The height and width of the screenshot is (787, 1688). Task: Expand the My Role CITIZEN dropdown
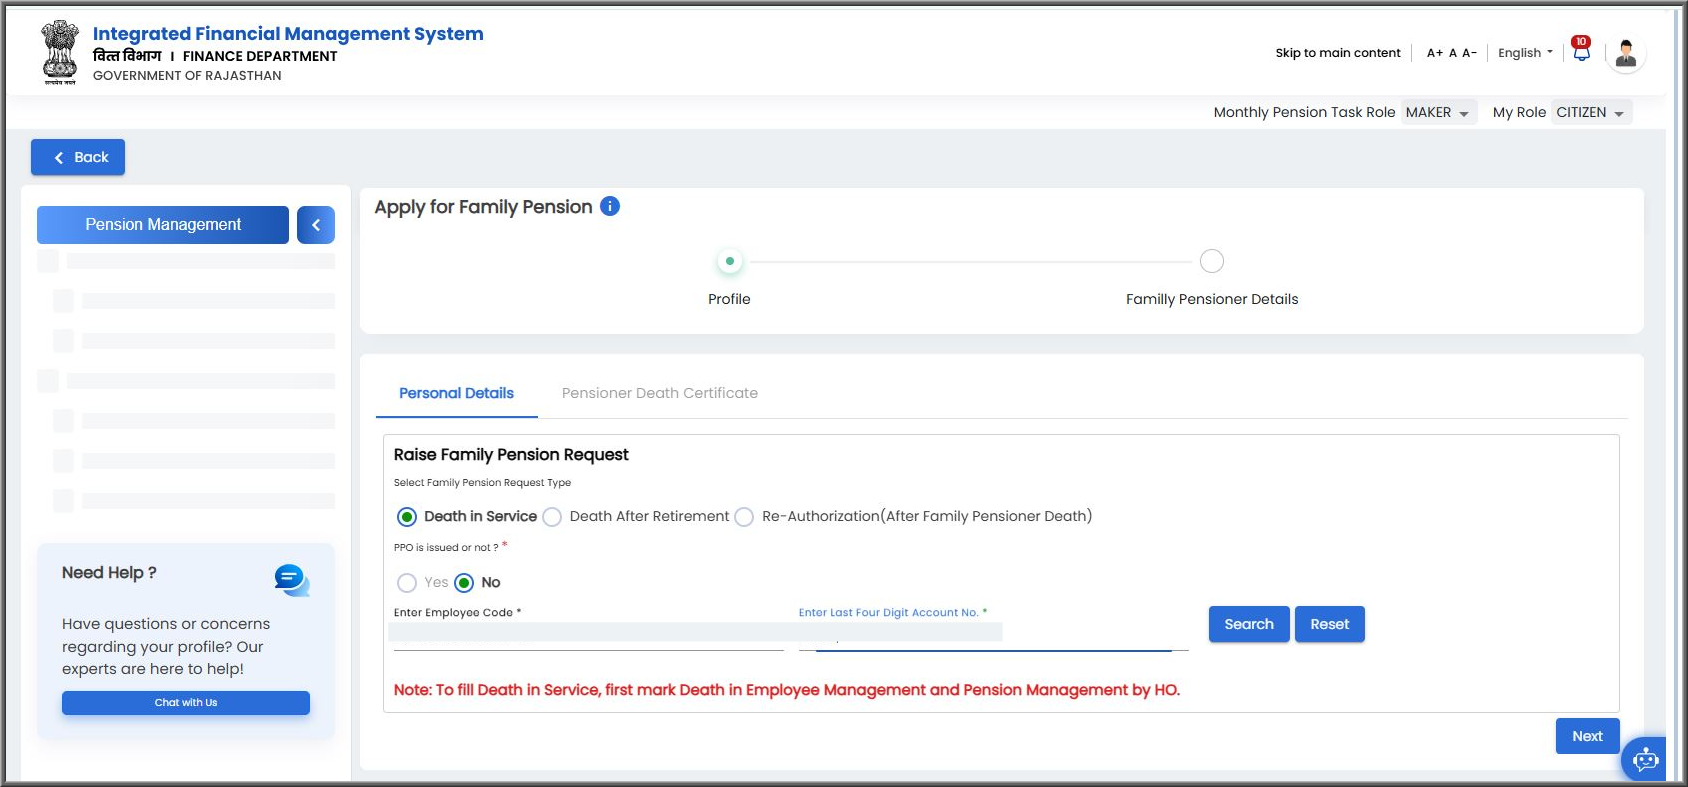[x=1591, y=112]
